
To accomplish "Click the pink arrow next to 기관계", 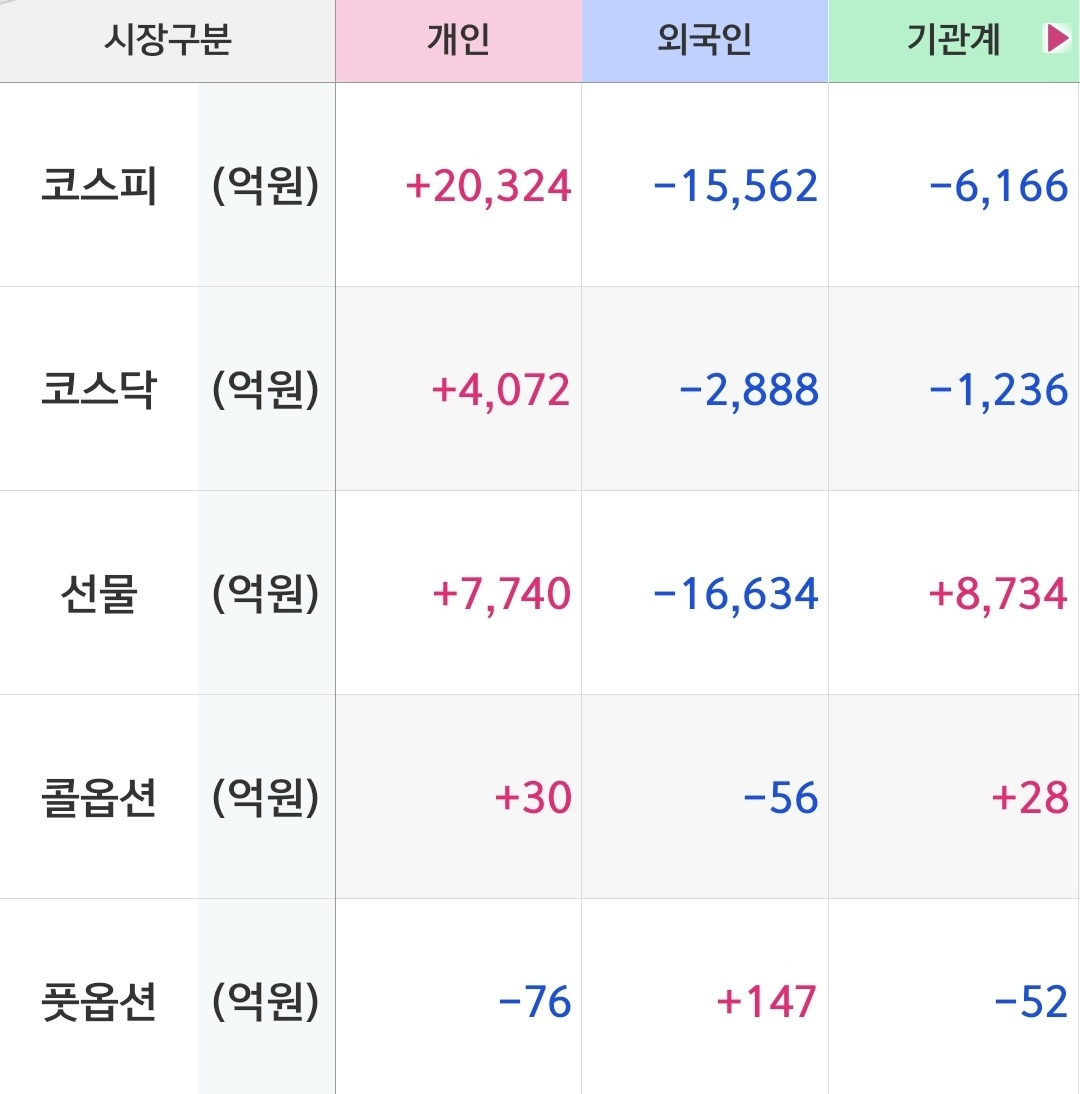I will 1057,38.
